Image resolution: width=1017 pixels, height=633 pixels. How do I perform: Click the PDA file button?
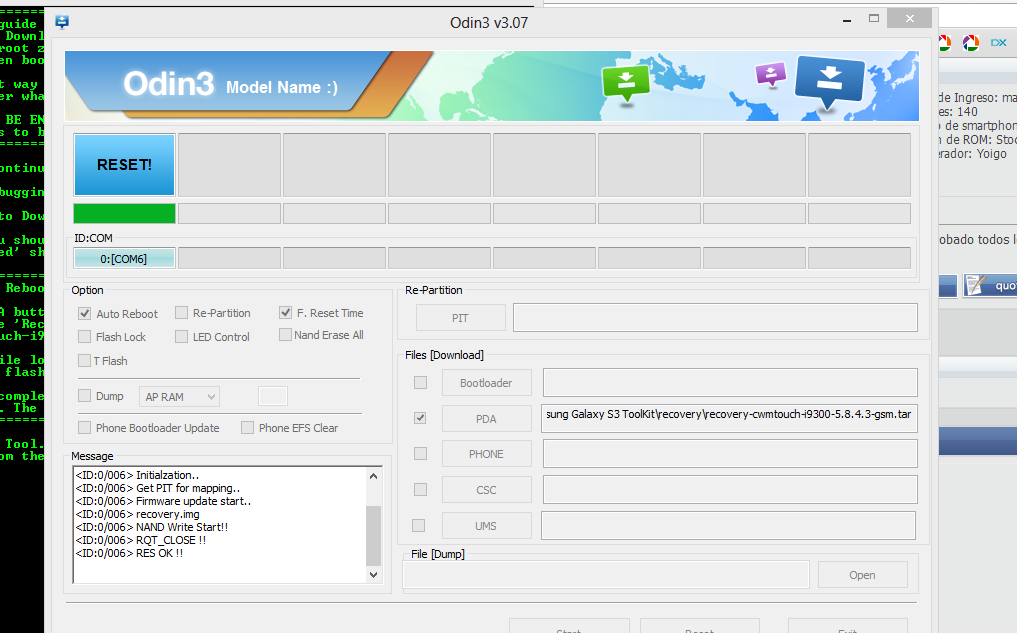pos(486,419)
